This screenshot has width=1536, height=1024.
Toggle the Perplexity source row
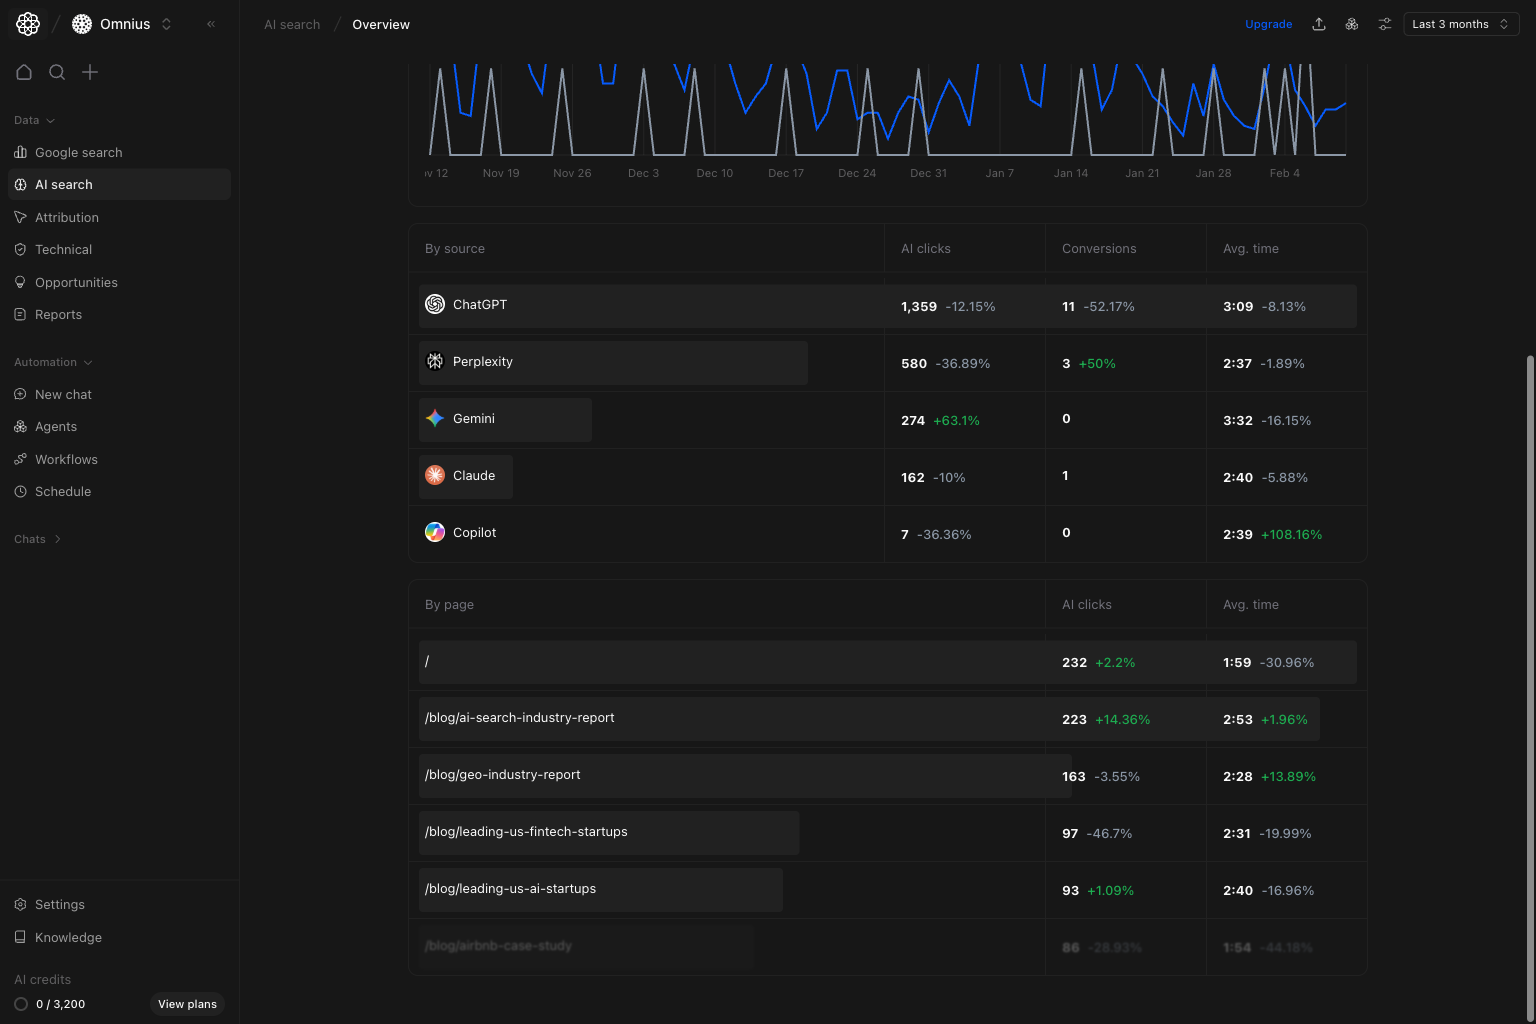[x=612, y=362]
